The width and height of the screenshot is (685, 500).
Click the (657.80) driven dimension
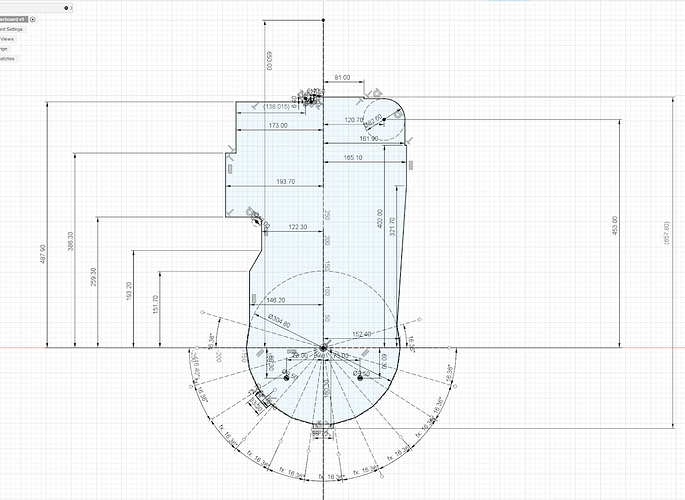tap(667, 233)
